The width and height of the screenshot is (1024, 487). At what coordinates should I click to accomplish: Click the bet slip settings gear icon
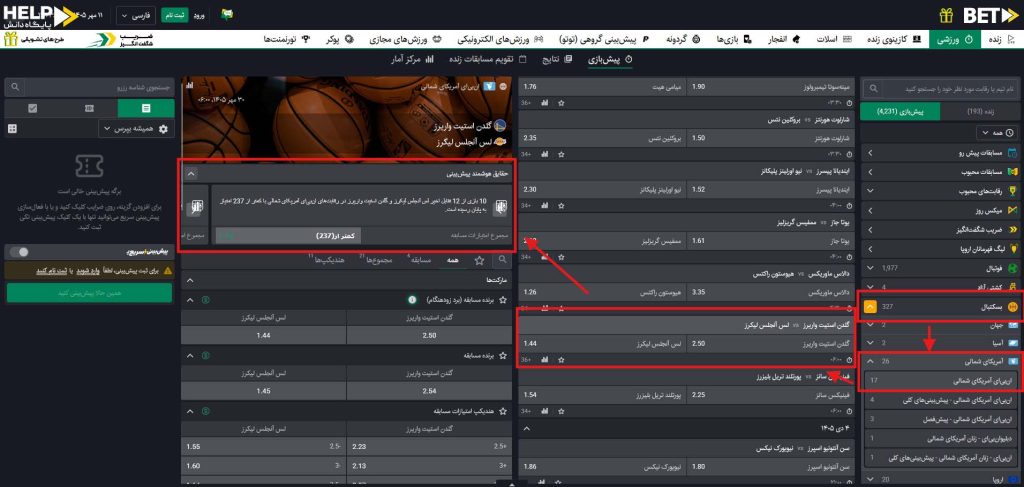[x=163, y=129]
